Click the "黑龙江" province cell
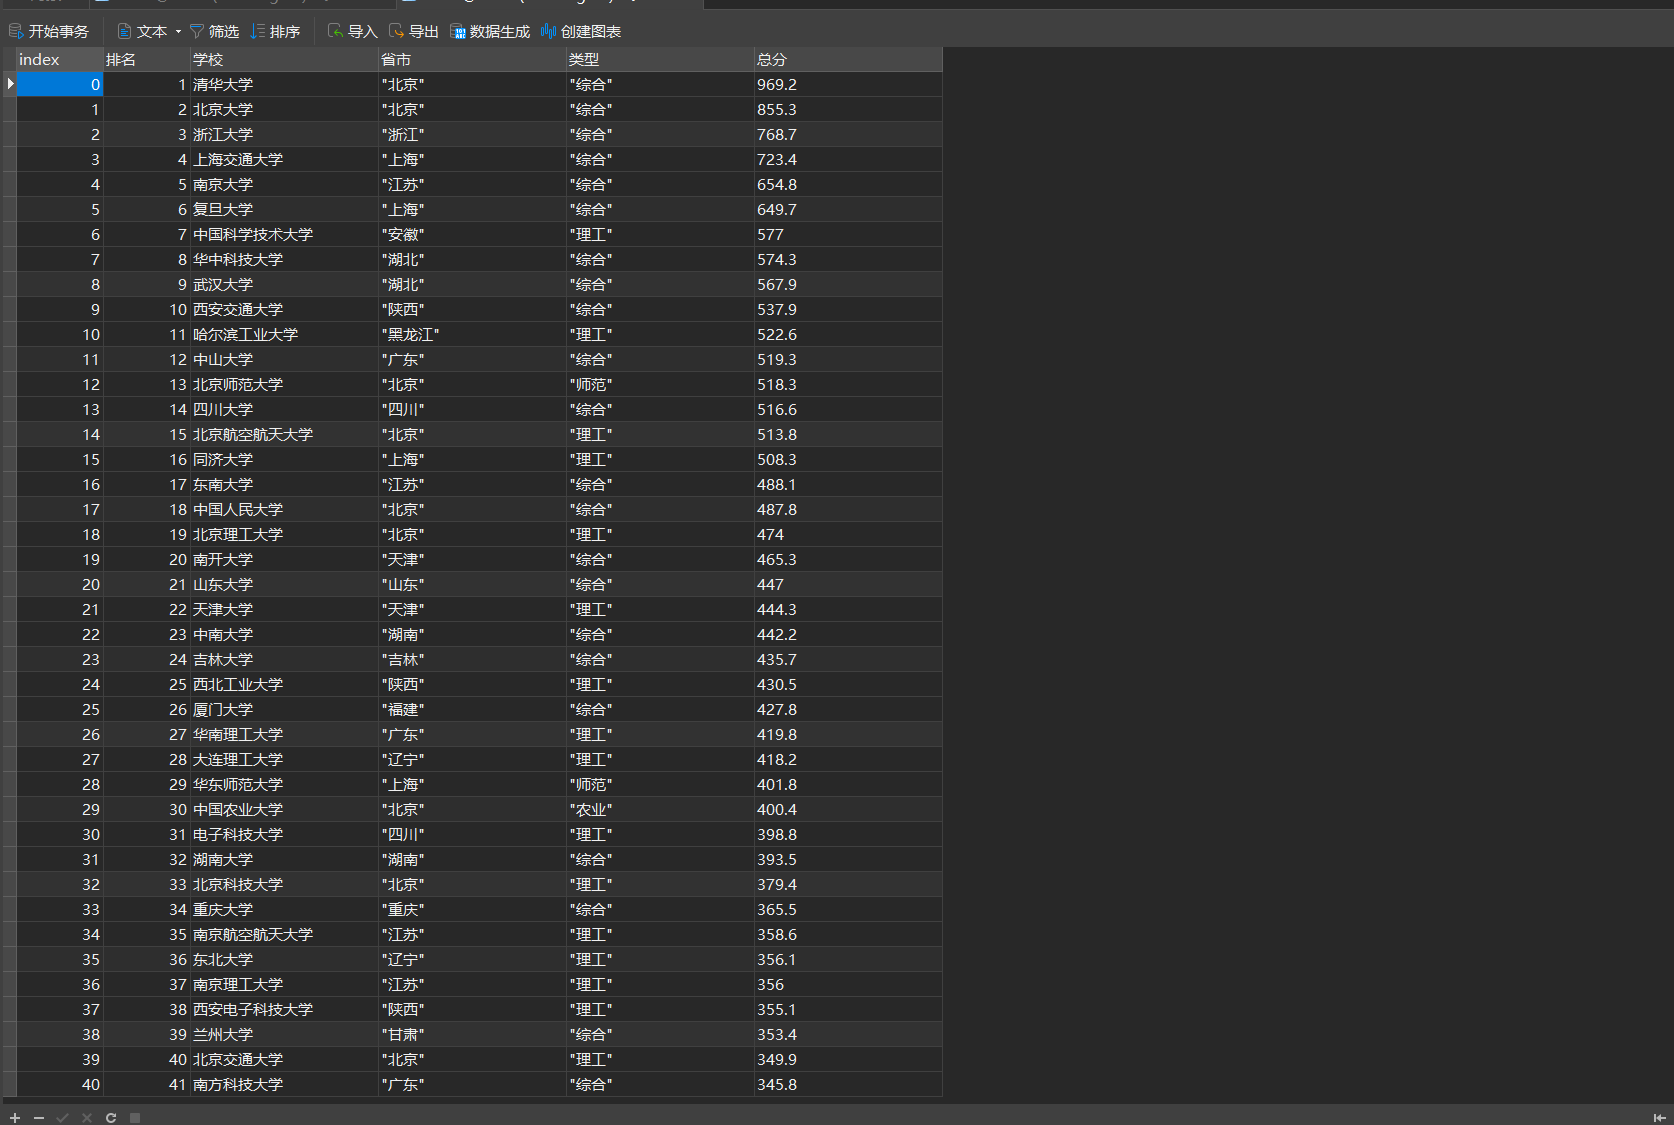The width and height of the screenshot is (1674, 1125). pyautogui.click(x=472, y=334)
